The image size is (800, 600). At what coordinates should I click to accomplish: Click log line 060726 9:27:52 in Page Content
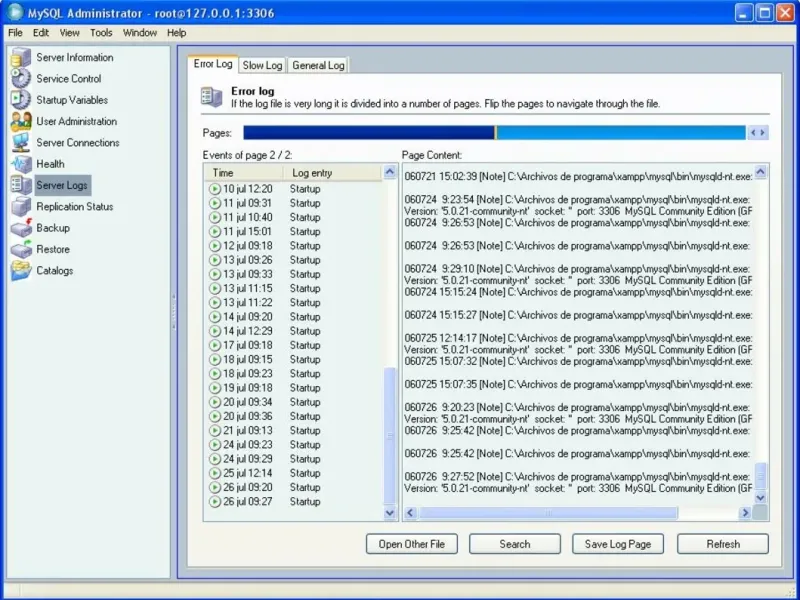[578, 477]
